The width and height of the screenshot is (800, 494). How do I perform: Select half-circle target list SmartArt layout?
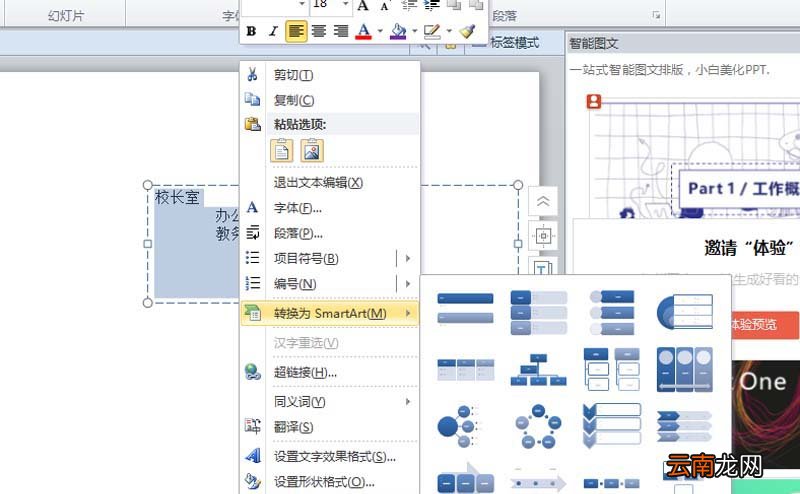(x=685, y=311)
